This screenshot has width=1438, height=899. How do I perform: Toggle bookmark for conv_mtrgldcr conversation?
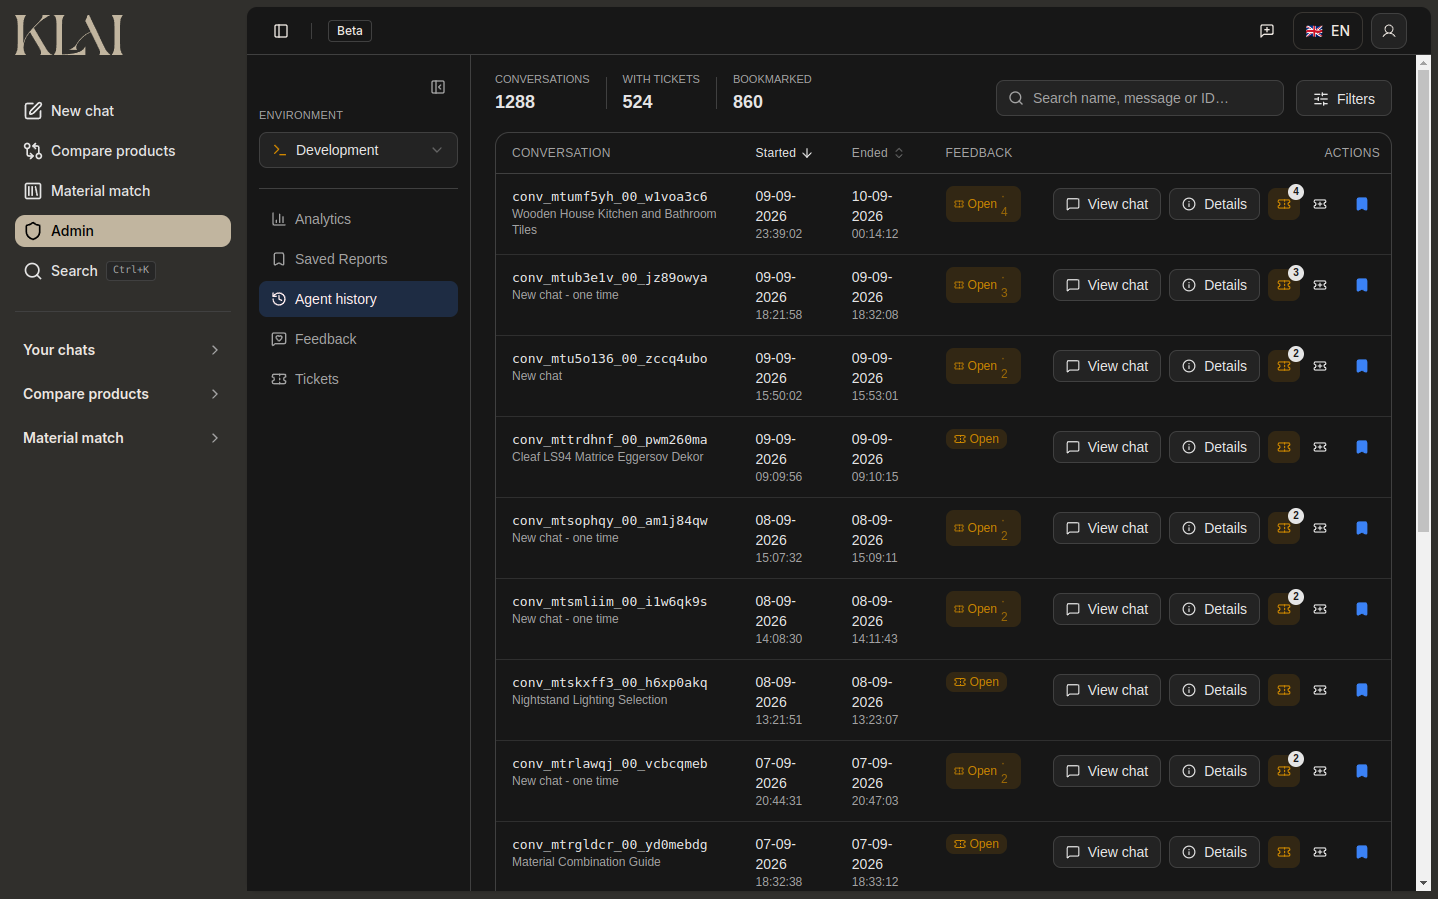1362,852
